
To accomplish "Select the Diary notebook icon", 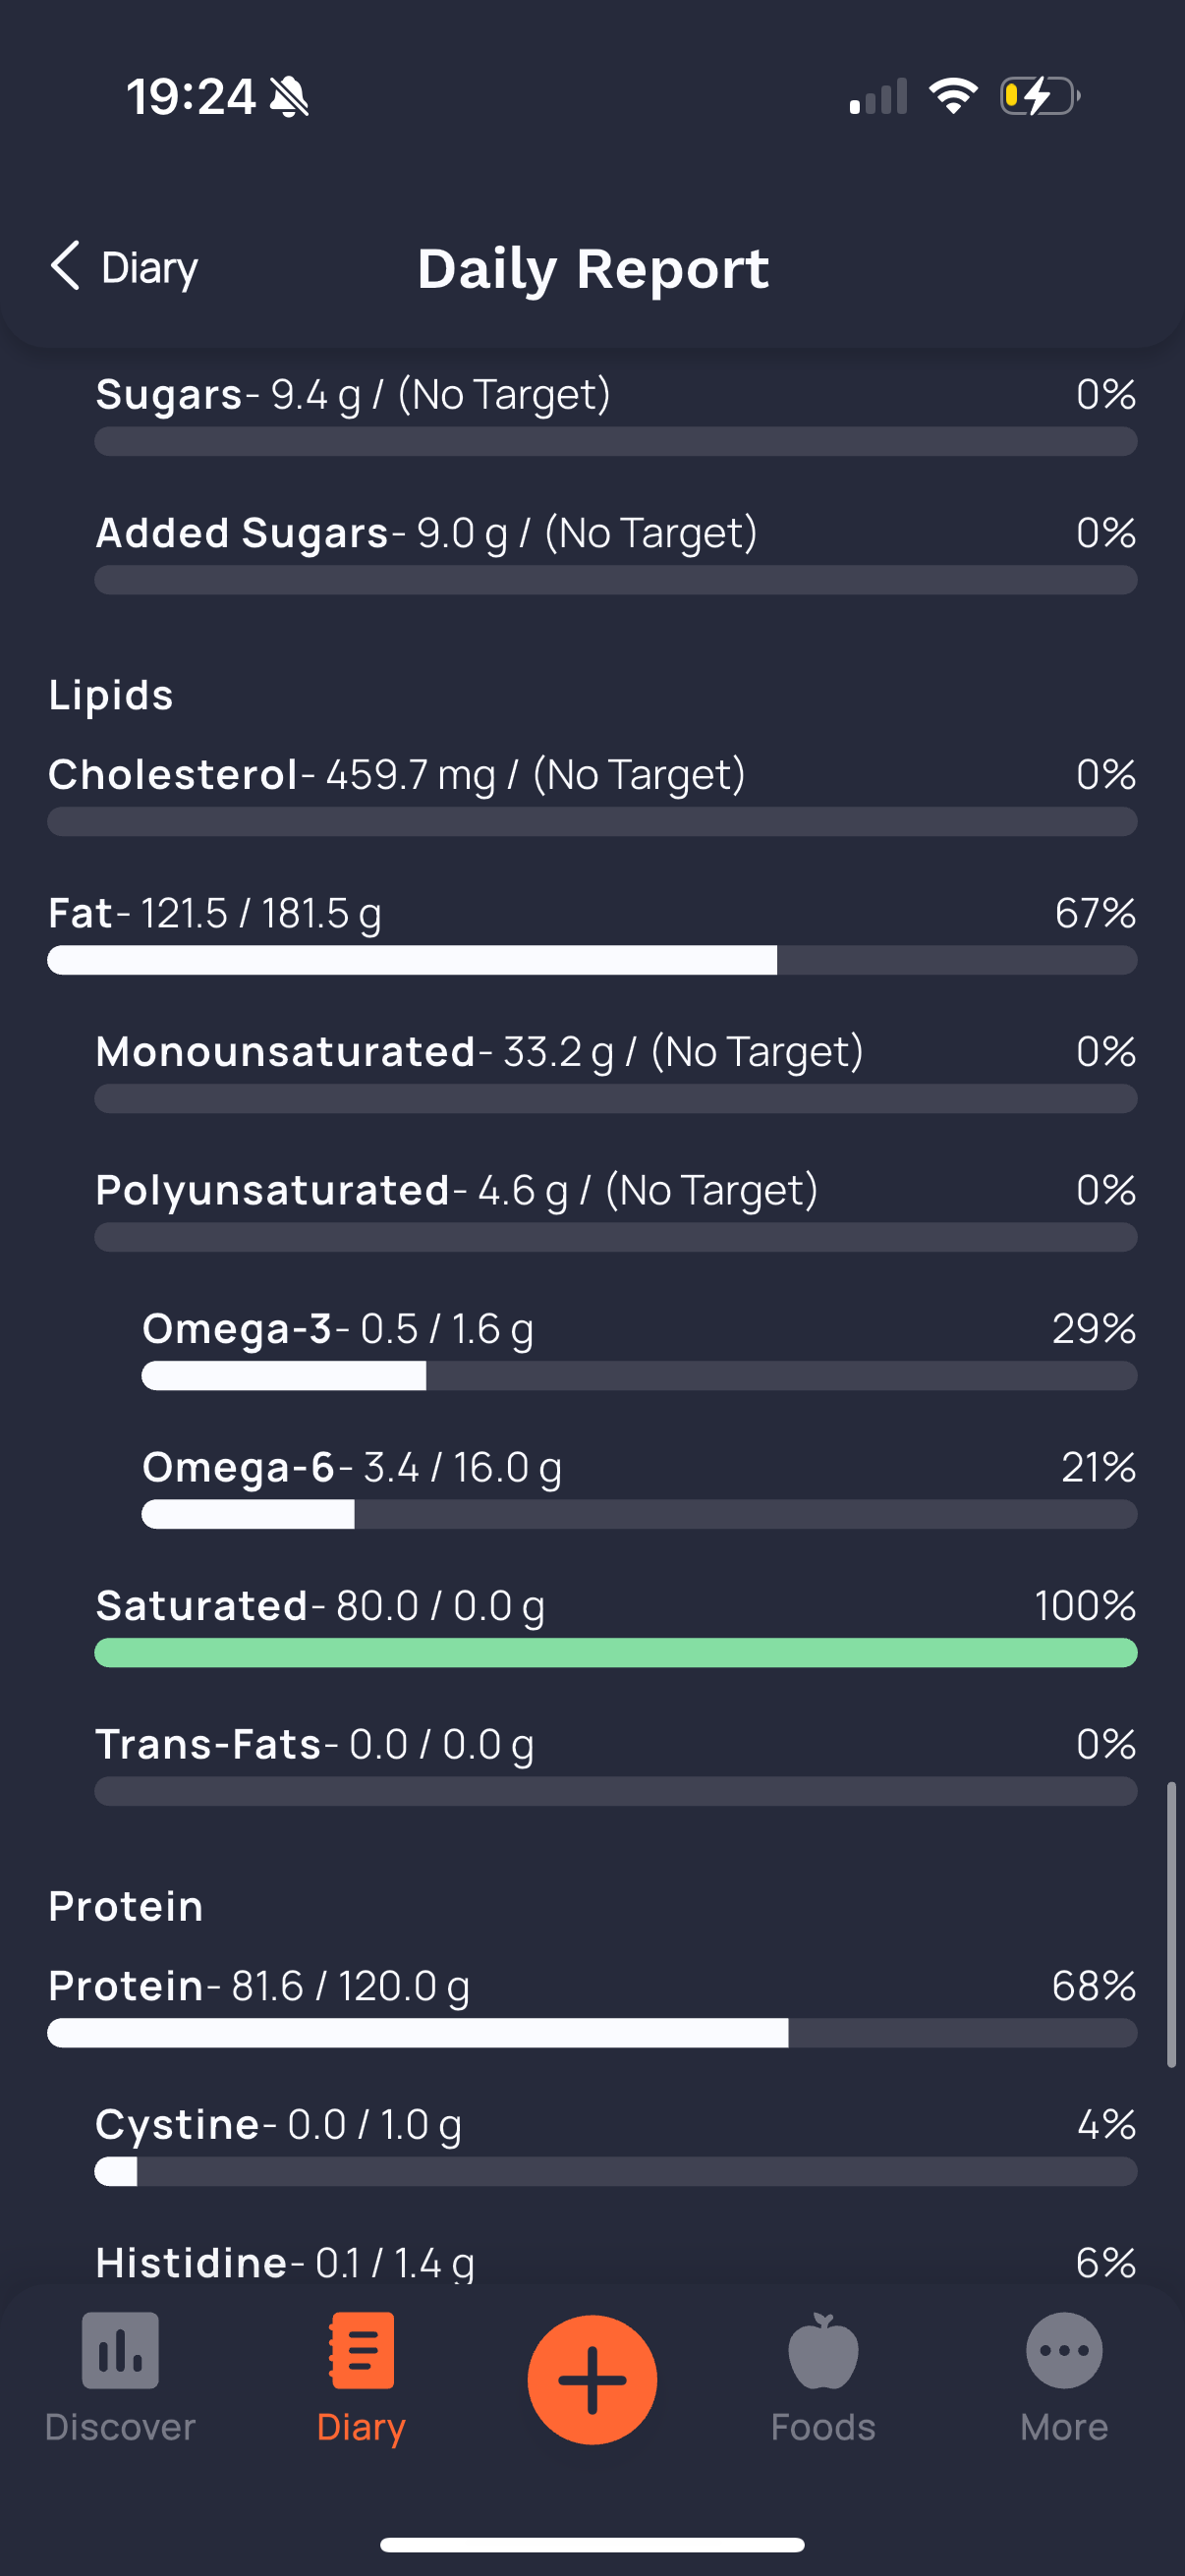I will click(x=361, y=2350).
